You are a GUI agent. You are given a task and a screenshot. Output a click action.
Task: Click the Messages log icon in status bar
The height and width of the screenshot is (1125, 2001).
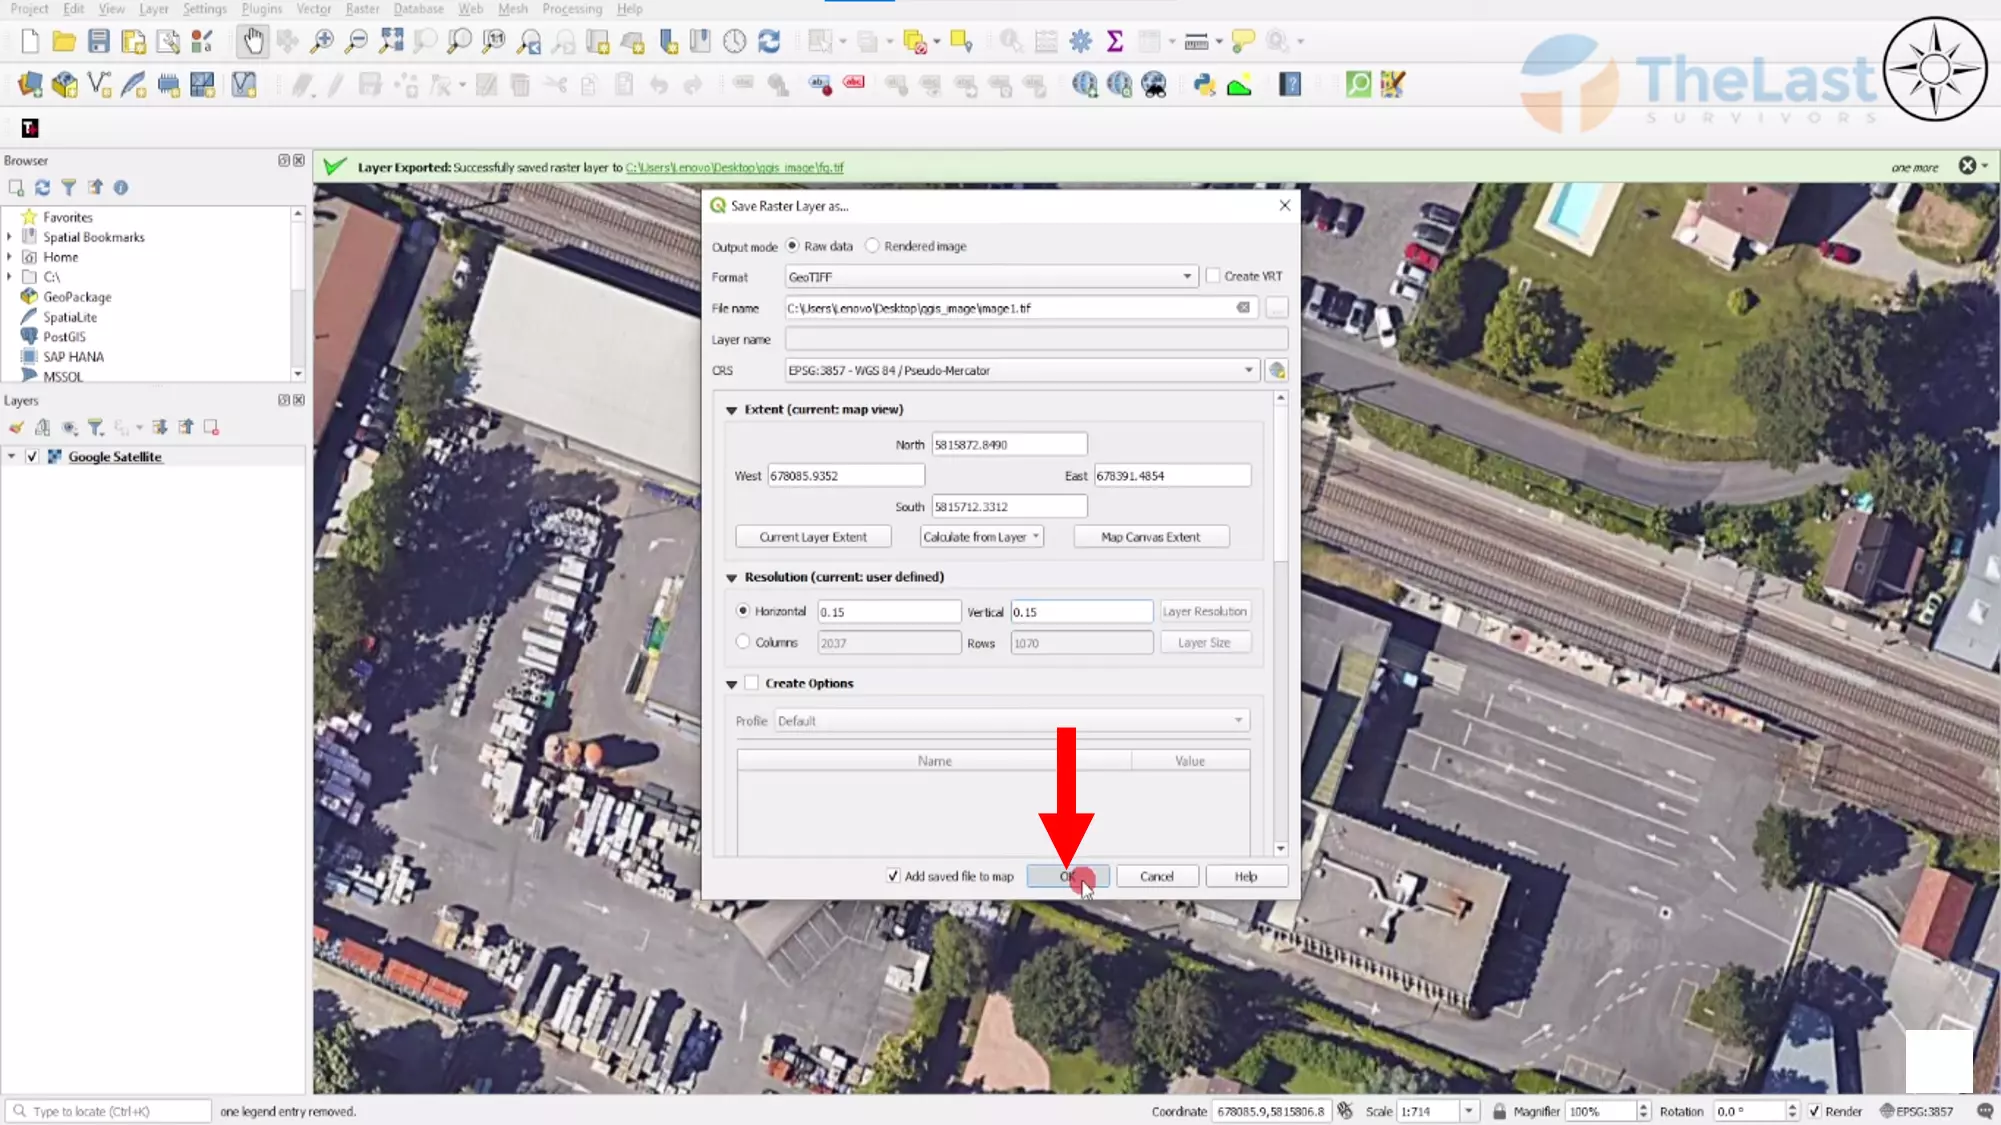[x=1985, y=1111]
